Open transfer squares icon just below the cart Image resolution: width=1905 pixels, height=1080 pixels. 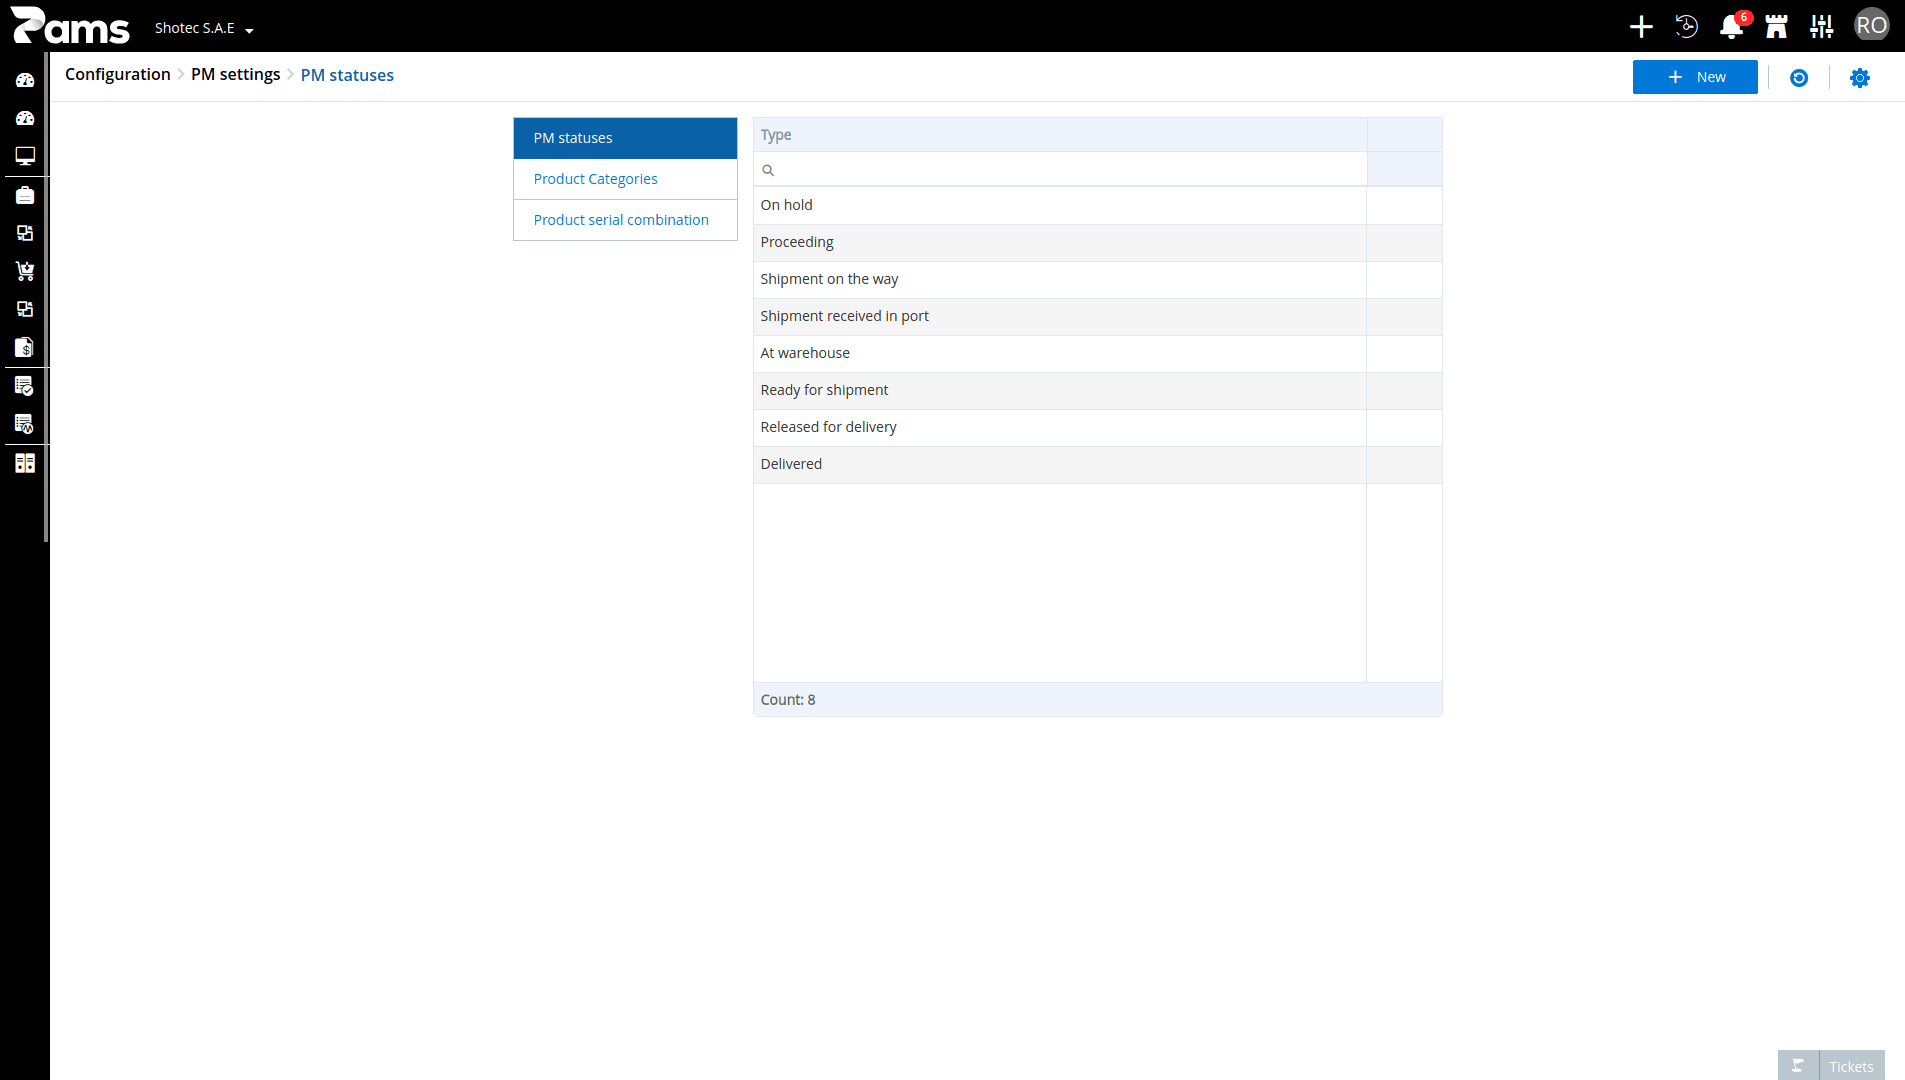click(x=25, y=309)
